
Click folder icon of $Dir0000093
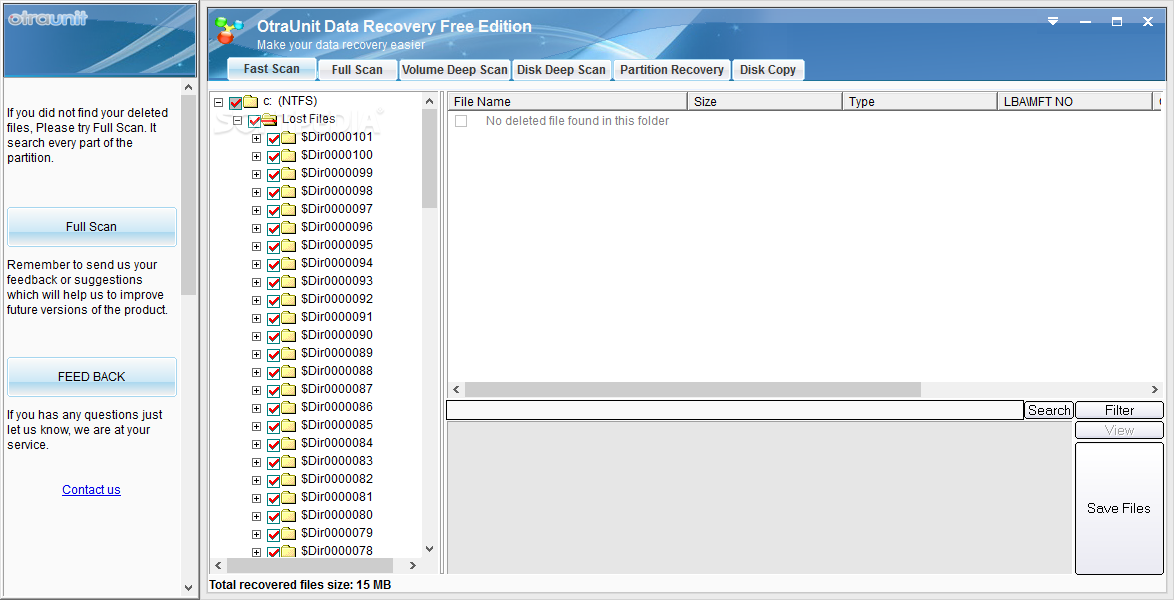(x=289, y=281)
